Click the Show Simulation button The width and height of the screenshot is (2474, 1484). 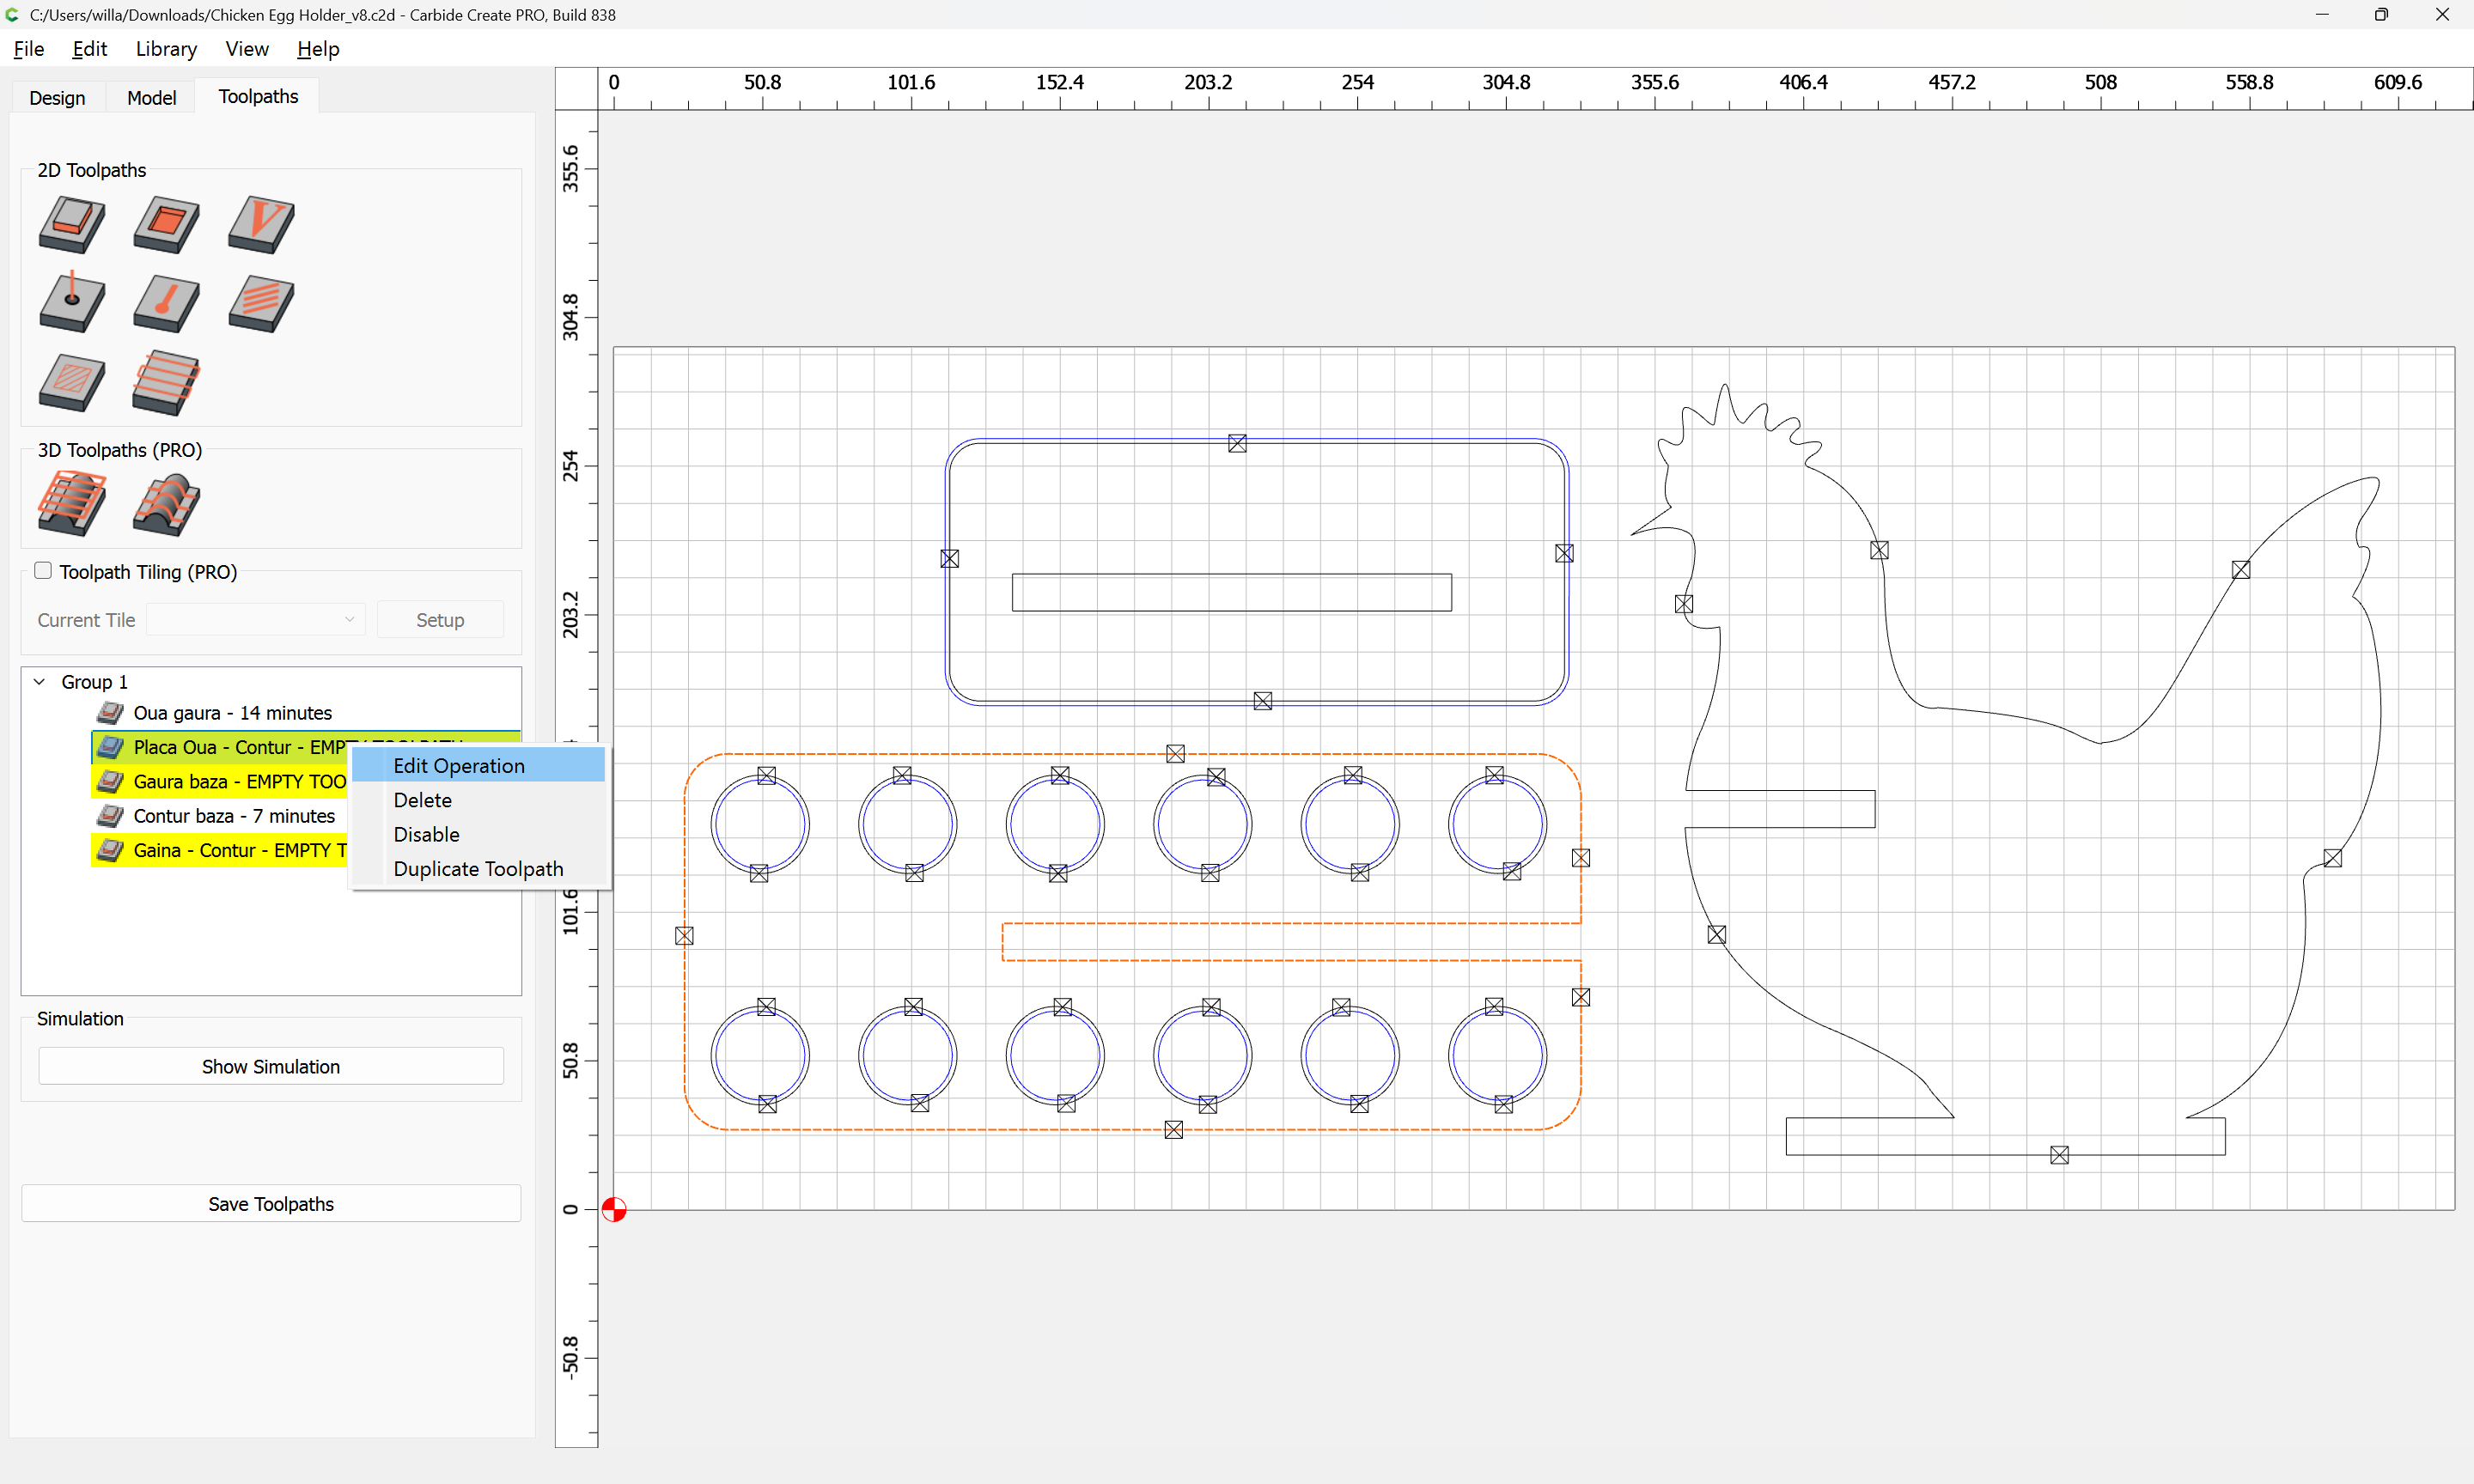click(x=271, y=1067)
